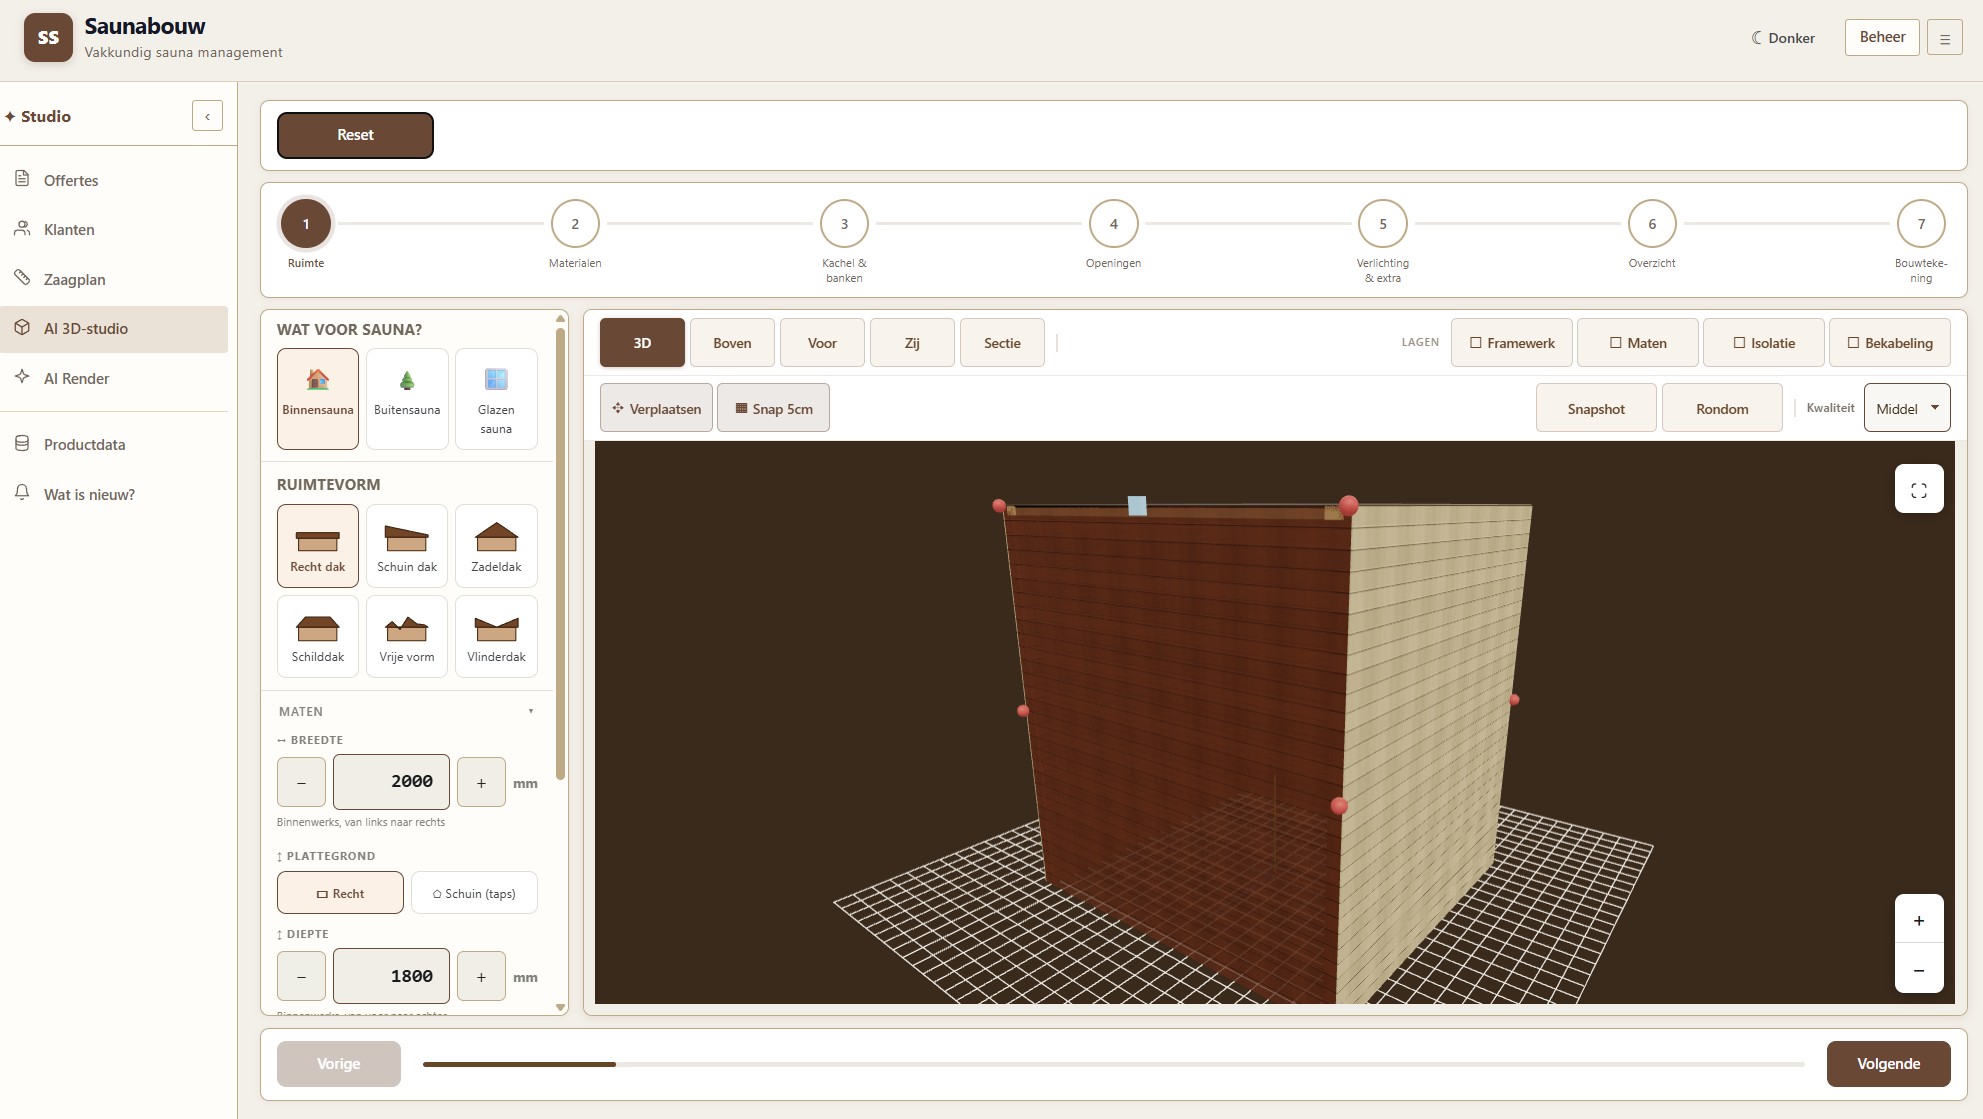Zoom in the 3D viewport
Image resolution: width=1983 pixels, height=1119 pixels.
(1919, 920)
